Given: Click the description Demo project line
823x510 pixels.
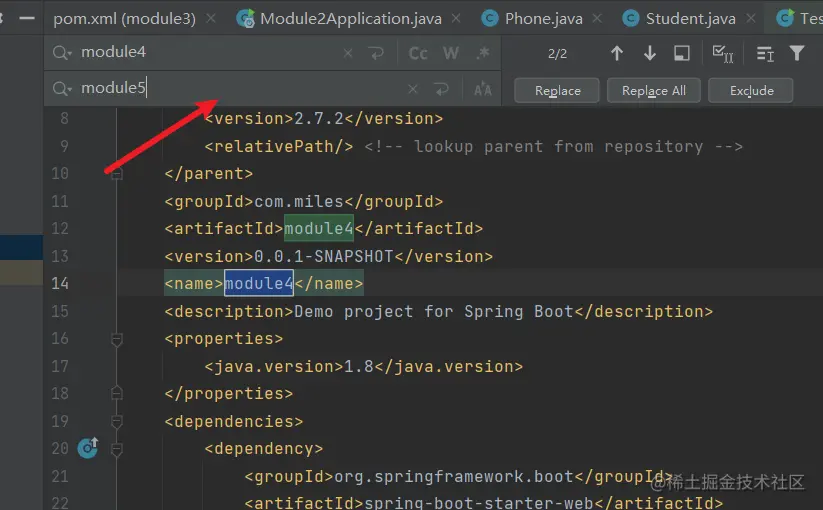Looking at the screenshot, I should coord(439,312).
